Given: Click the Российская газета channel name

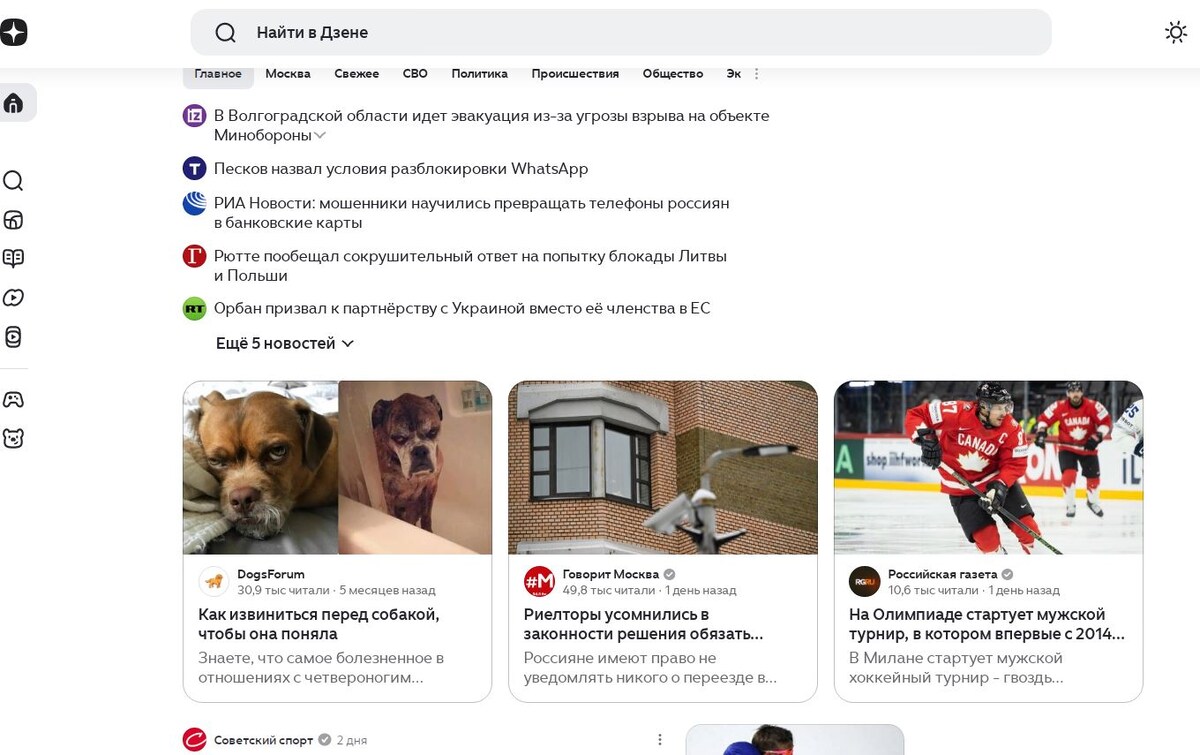Looking at the screenshot, I should tap(943, 574).
